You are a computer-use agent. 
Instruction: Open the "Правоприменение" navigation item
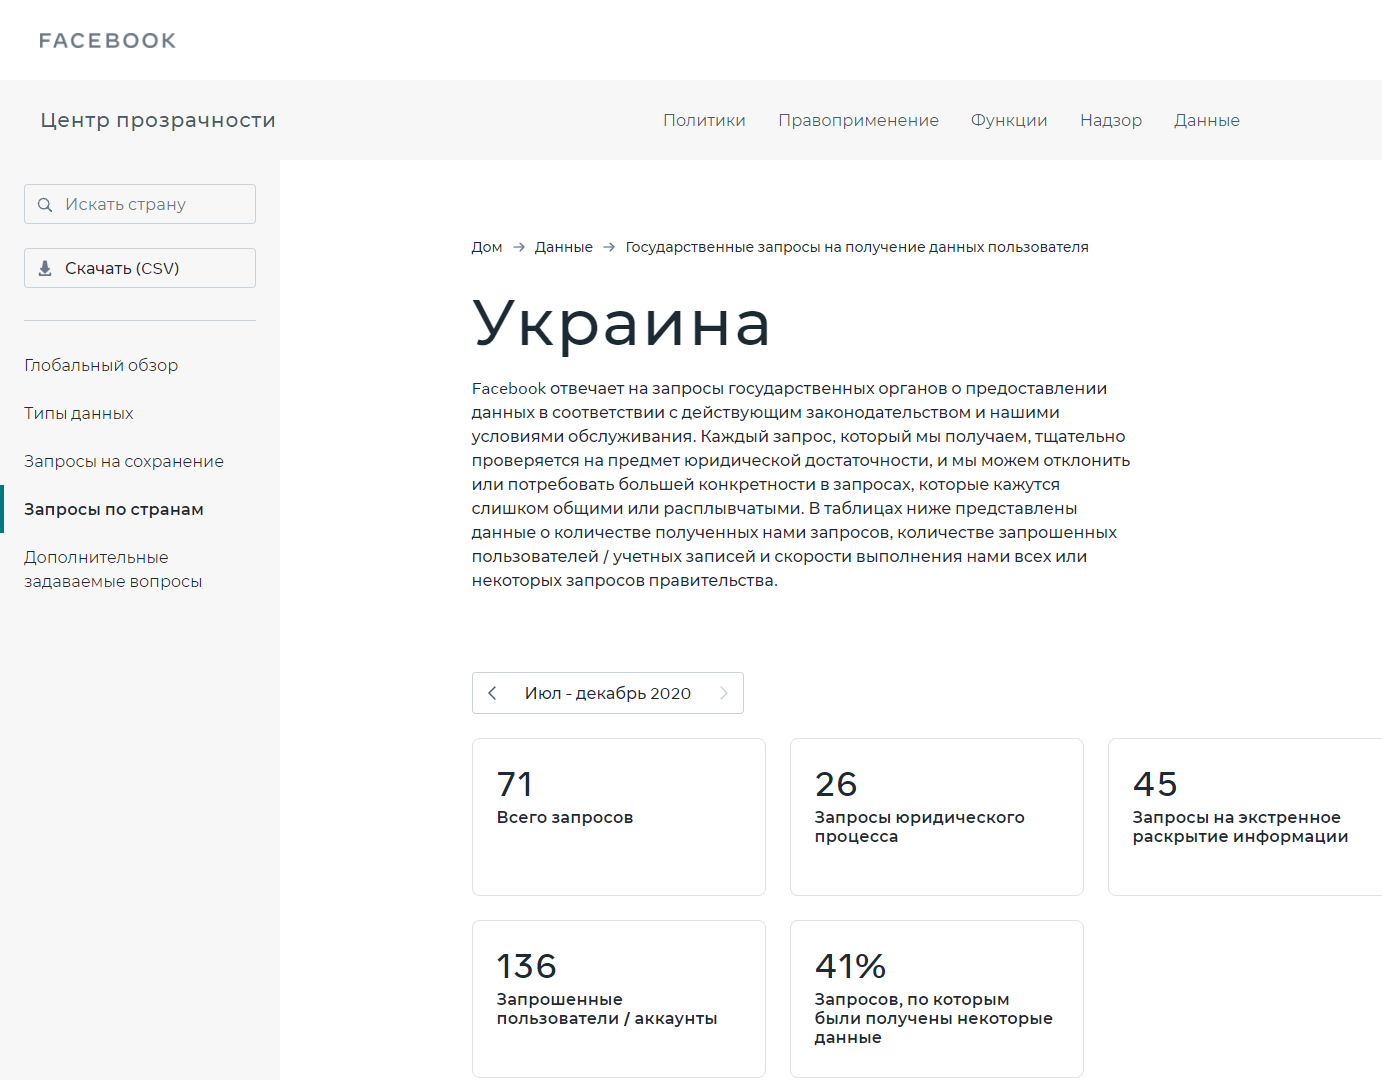[x=858, y=120]
